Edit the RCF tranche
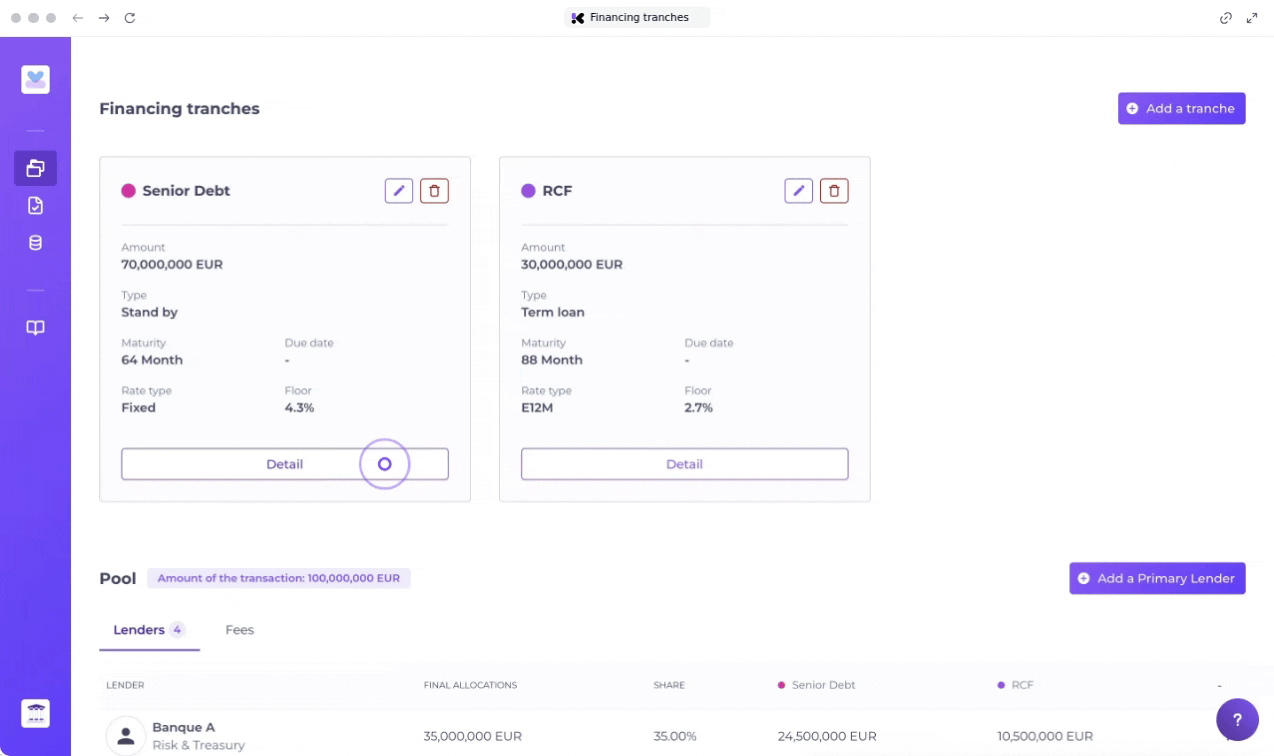The image size is (1274, 756). 798,190
